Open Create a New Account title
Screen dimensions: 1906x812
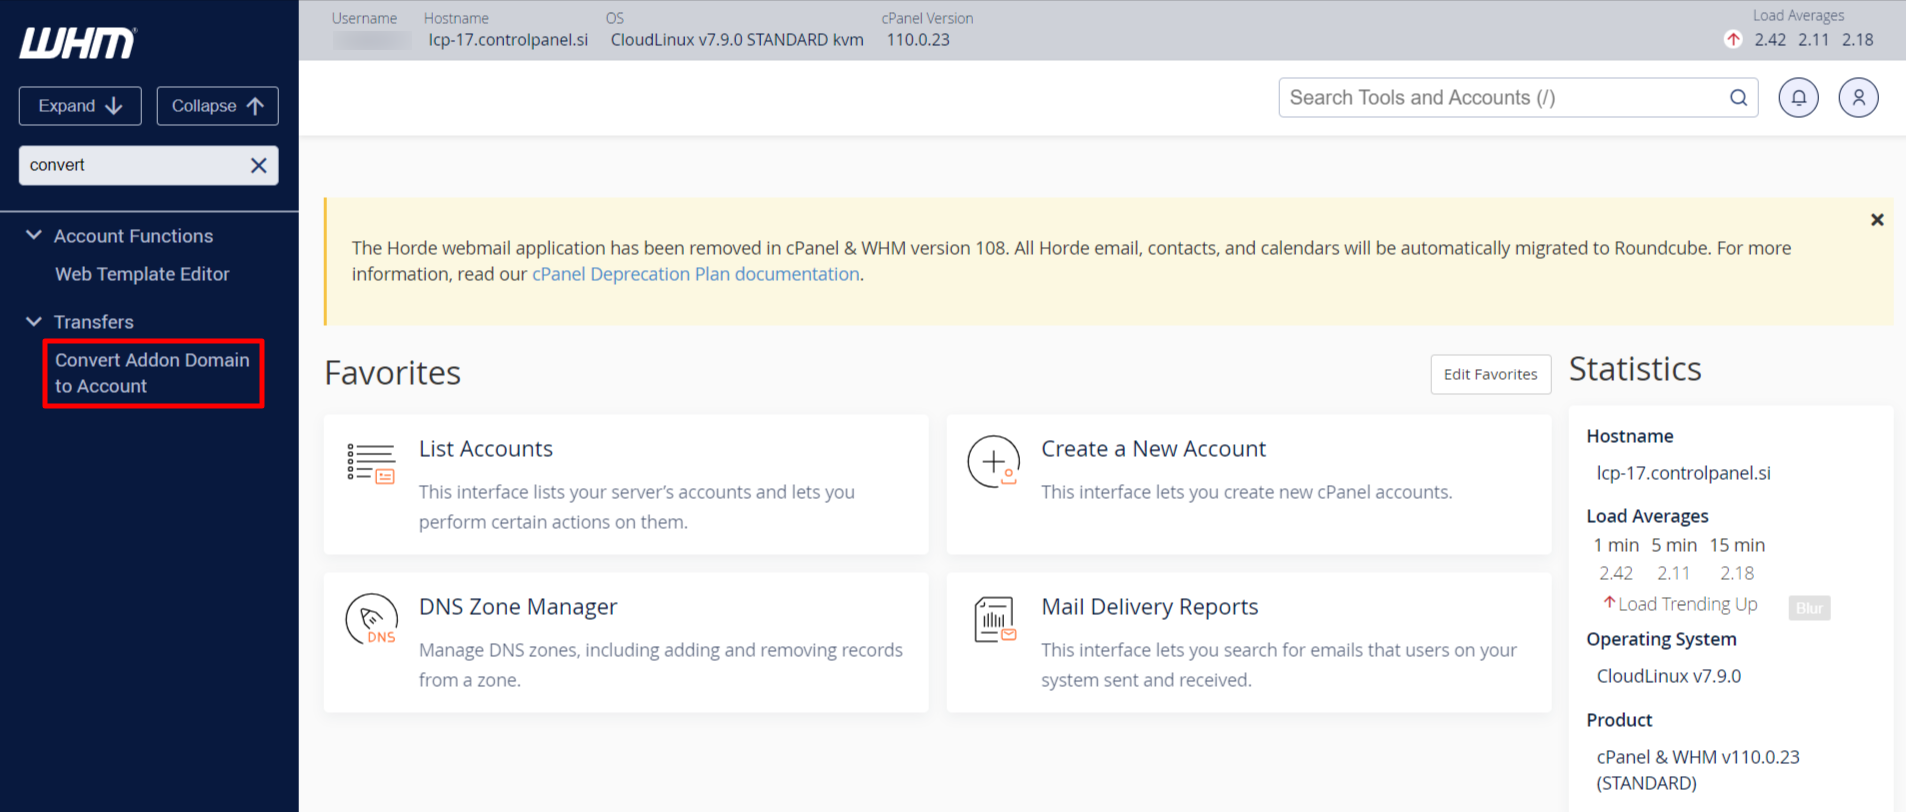(1153, 449)
